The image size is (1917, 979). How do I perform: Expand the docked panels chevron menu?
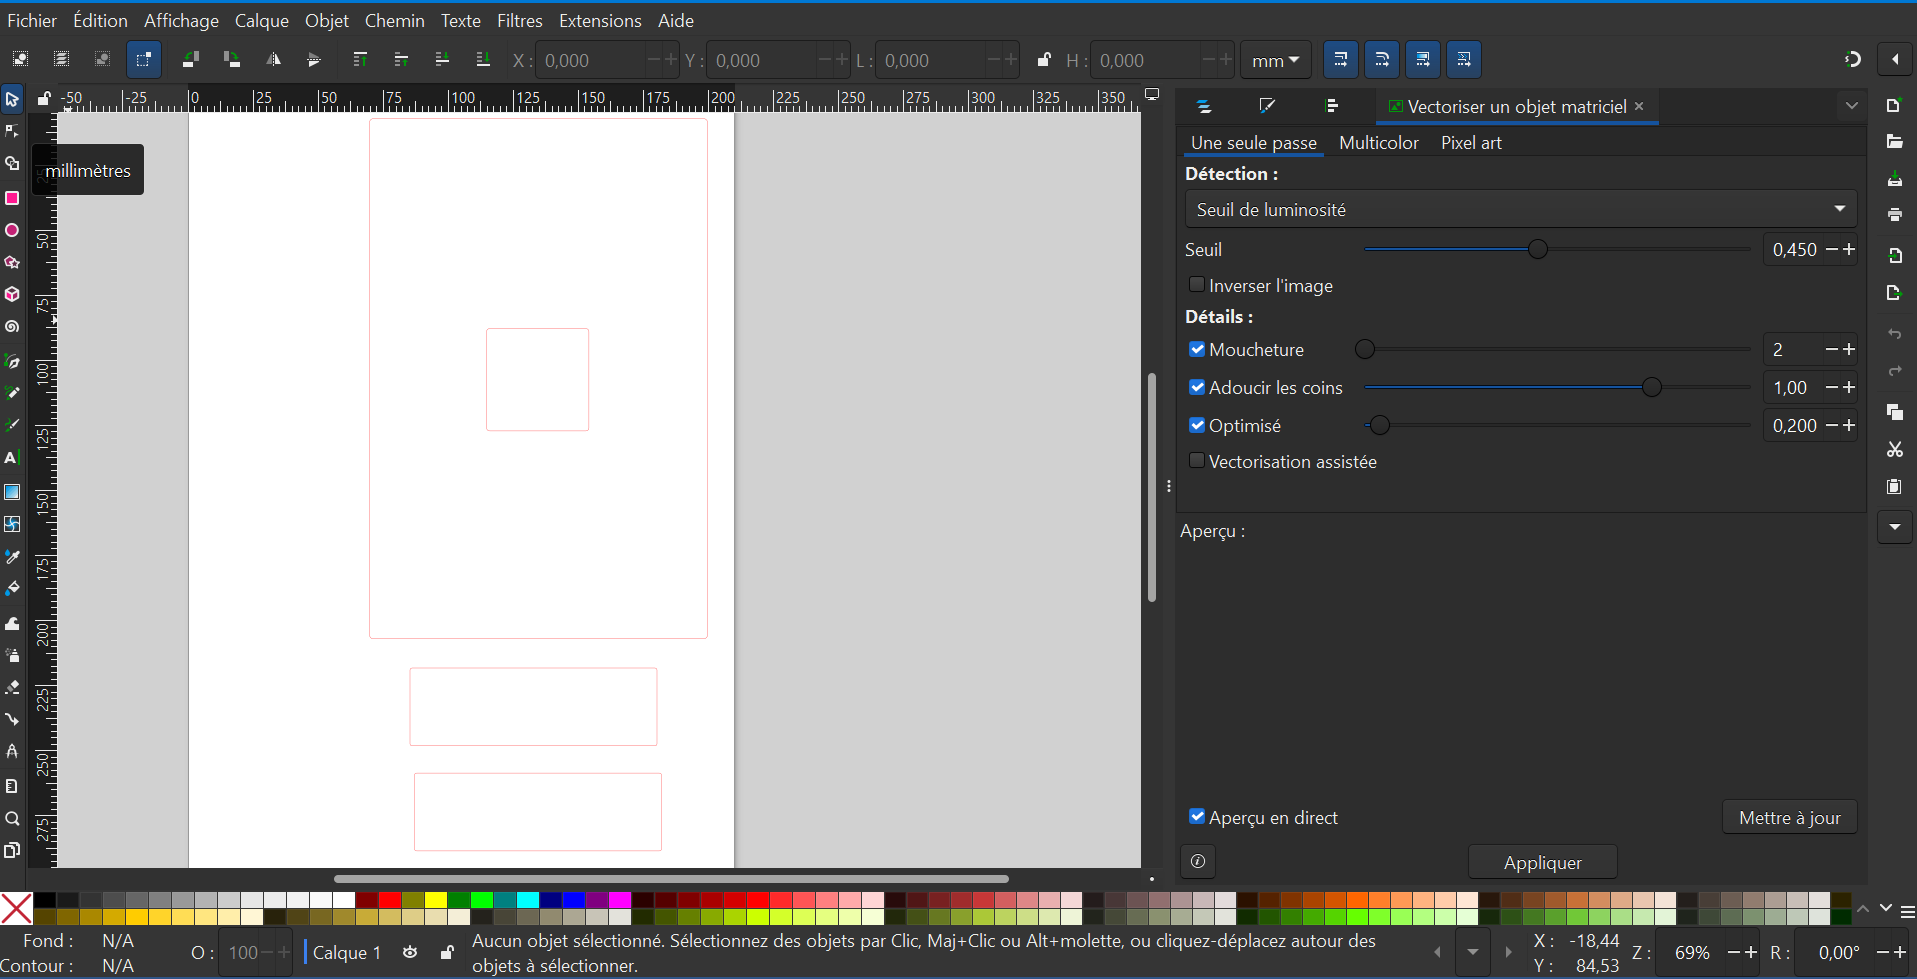1851,106
